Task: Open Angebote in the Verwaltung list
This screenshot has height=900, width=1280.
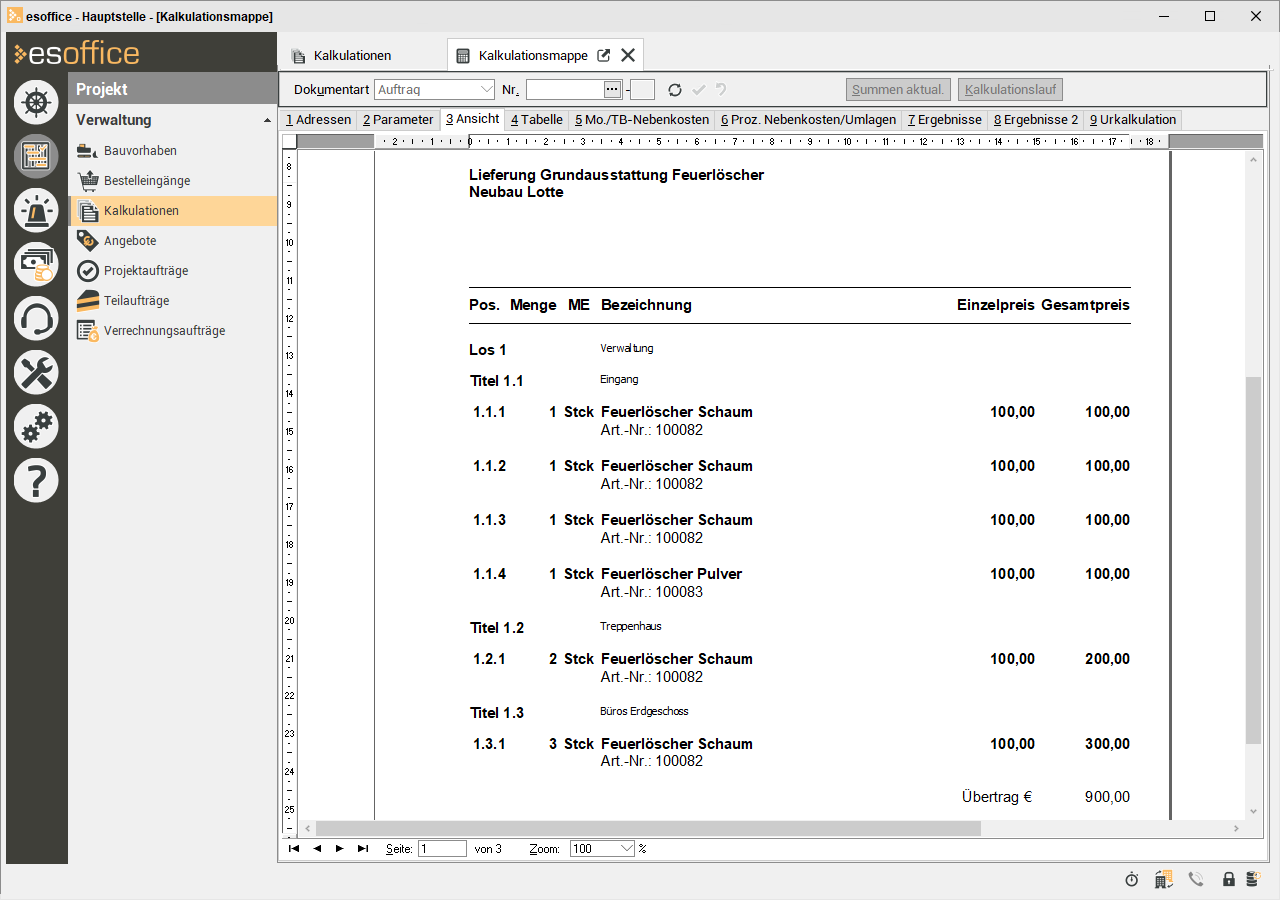Action: pos(130,241)
